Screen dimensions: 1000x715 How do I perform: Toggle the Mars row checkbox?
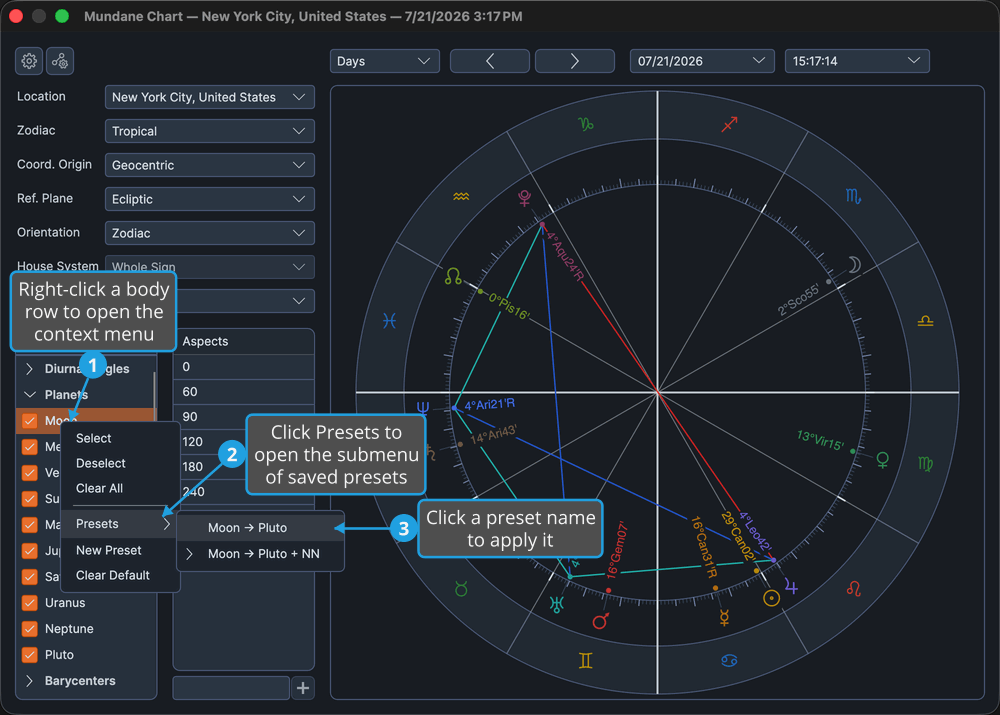pos(29,525)
